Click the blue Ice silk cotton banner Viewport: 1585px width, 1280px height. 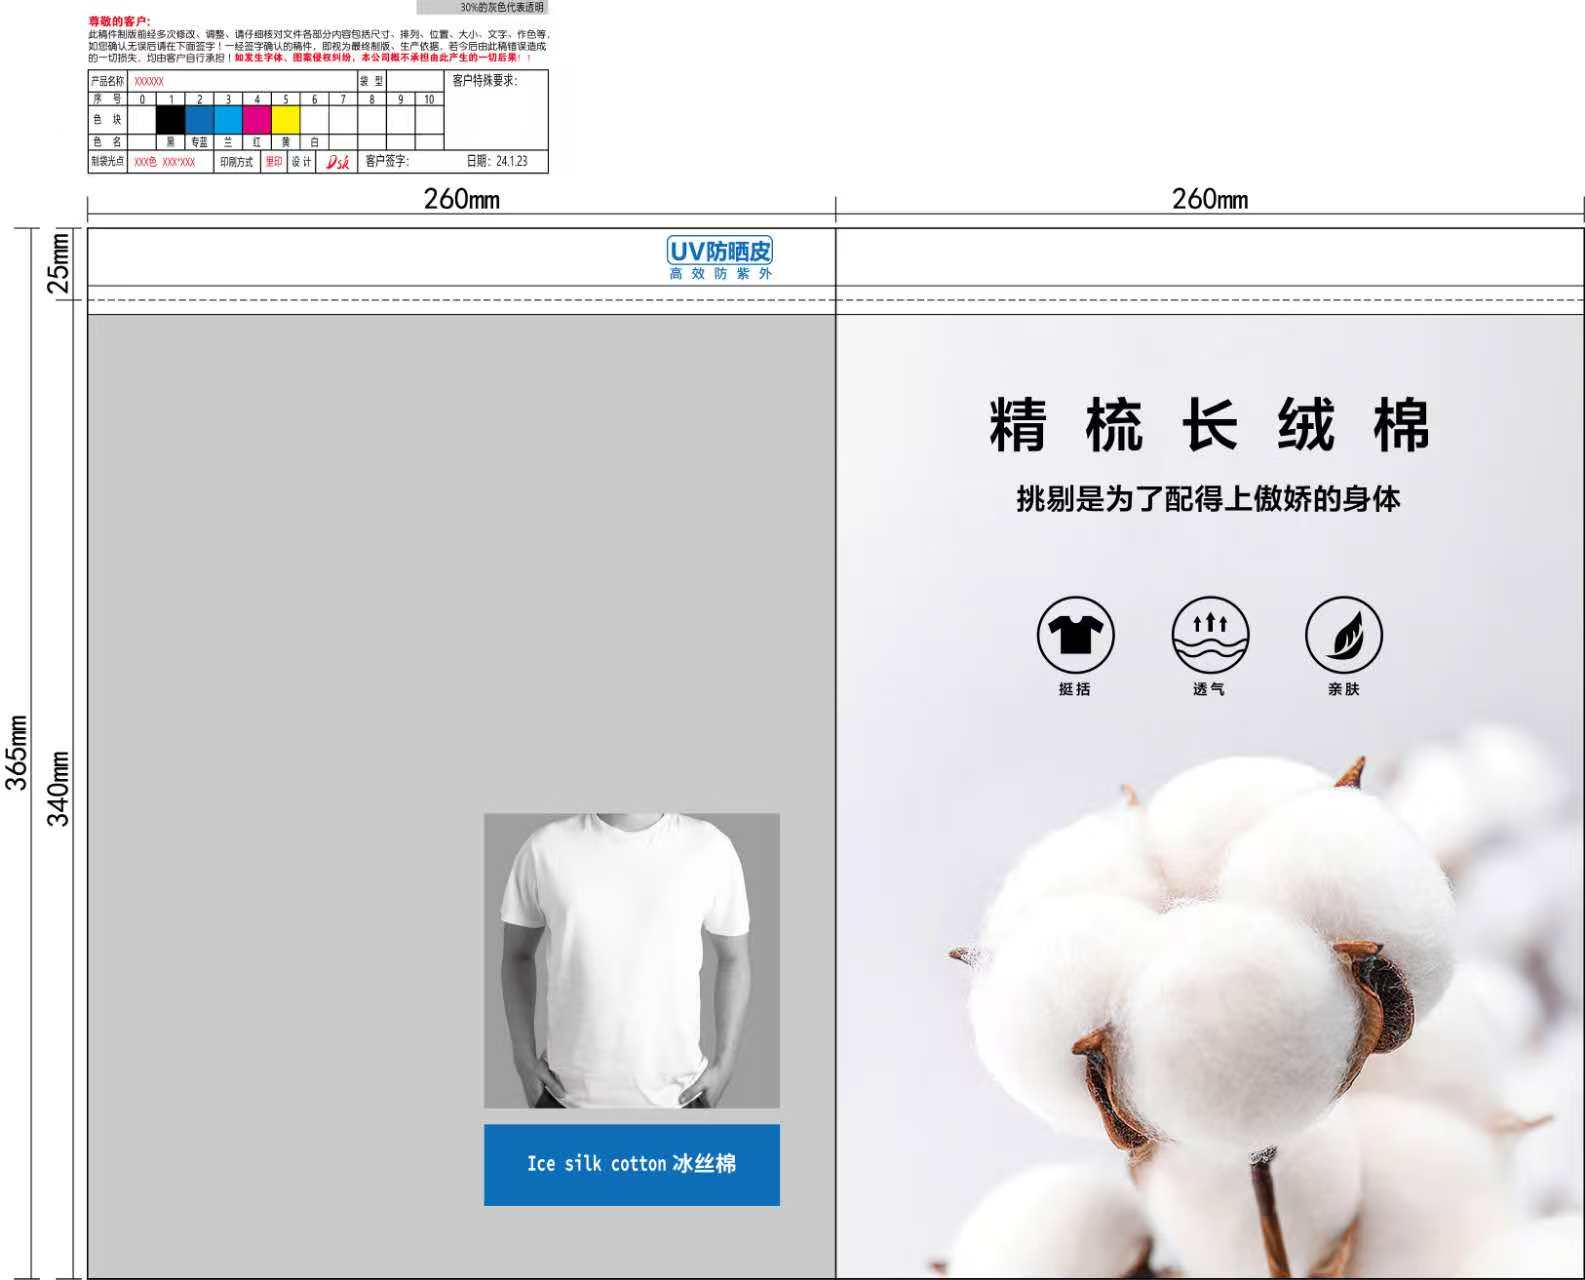631,1164
